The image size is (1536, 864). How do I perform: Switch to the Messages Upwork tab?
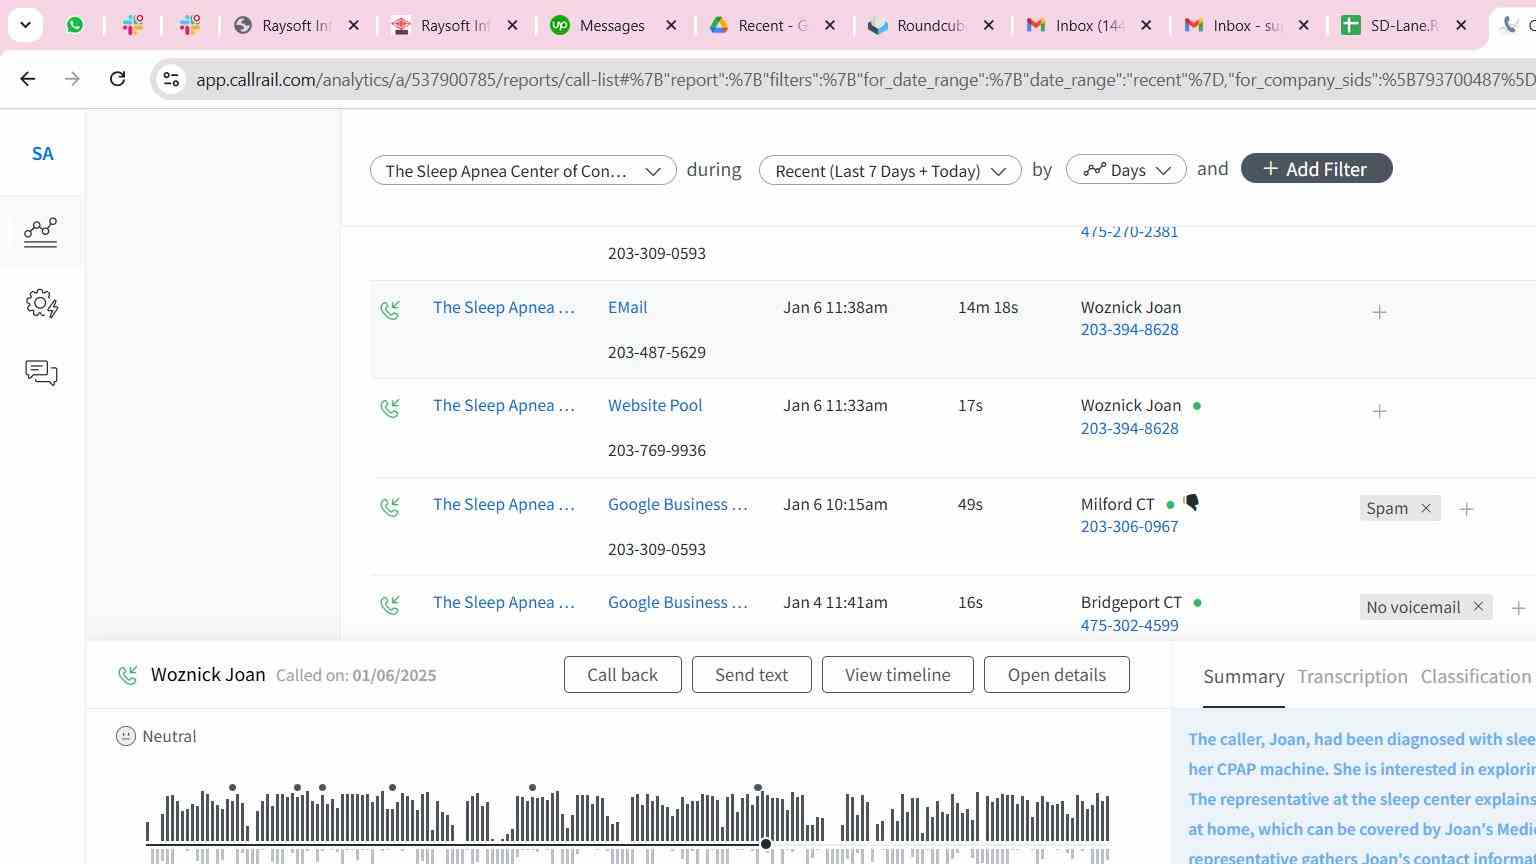[x=611, y=25]
